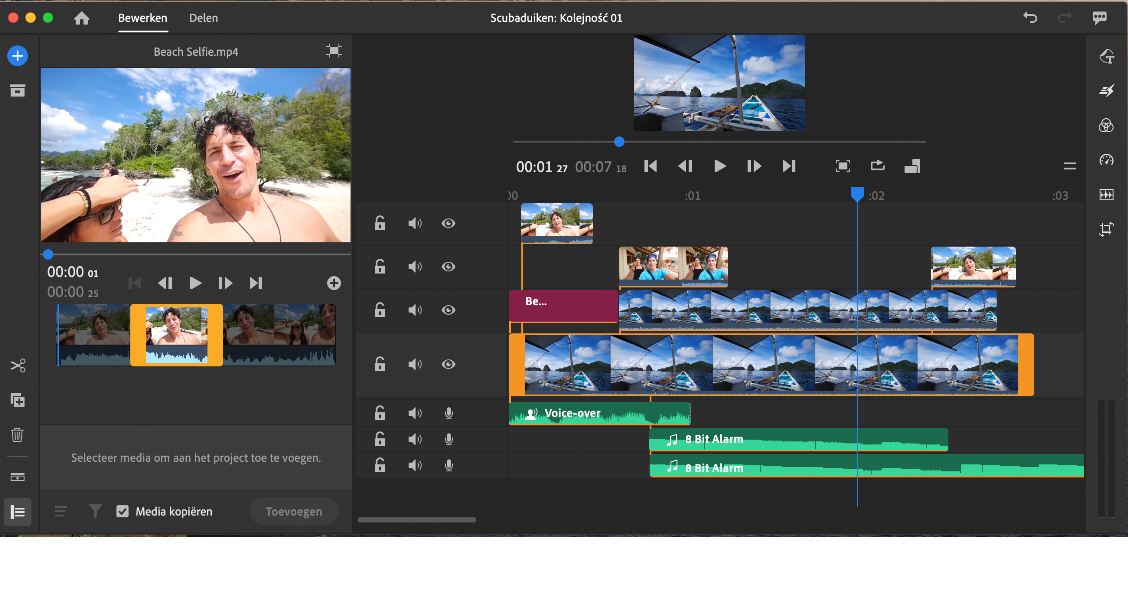The height and width of the screenshot is (616, 1128).
Task: Lock the Voice-over audio track
Action: tap(380, 413)
